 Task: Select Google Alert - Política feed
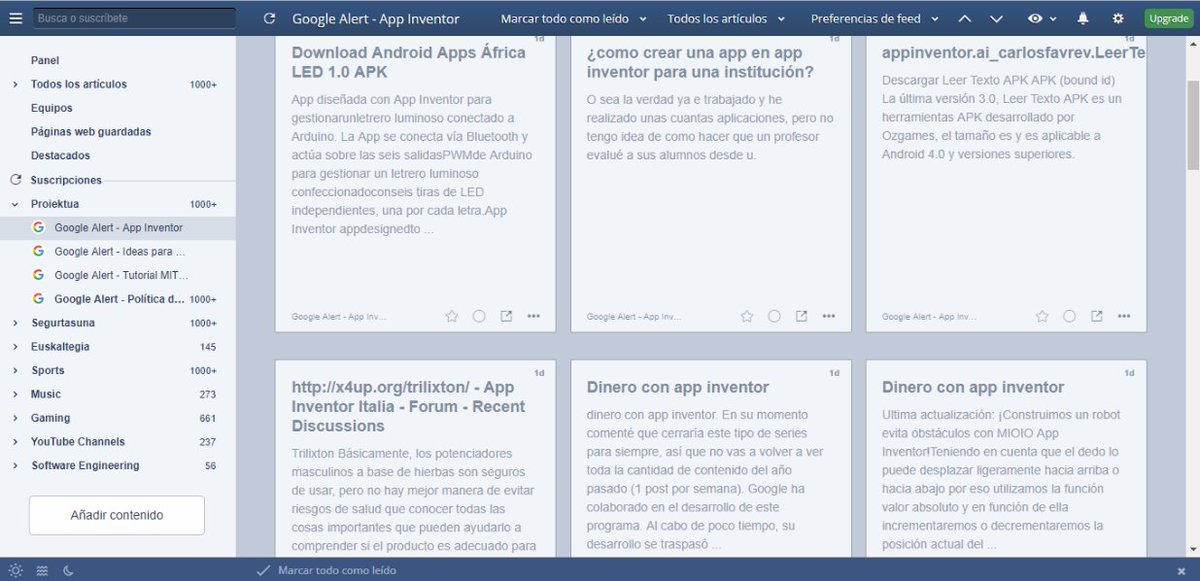[118, 299]
